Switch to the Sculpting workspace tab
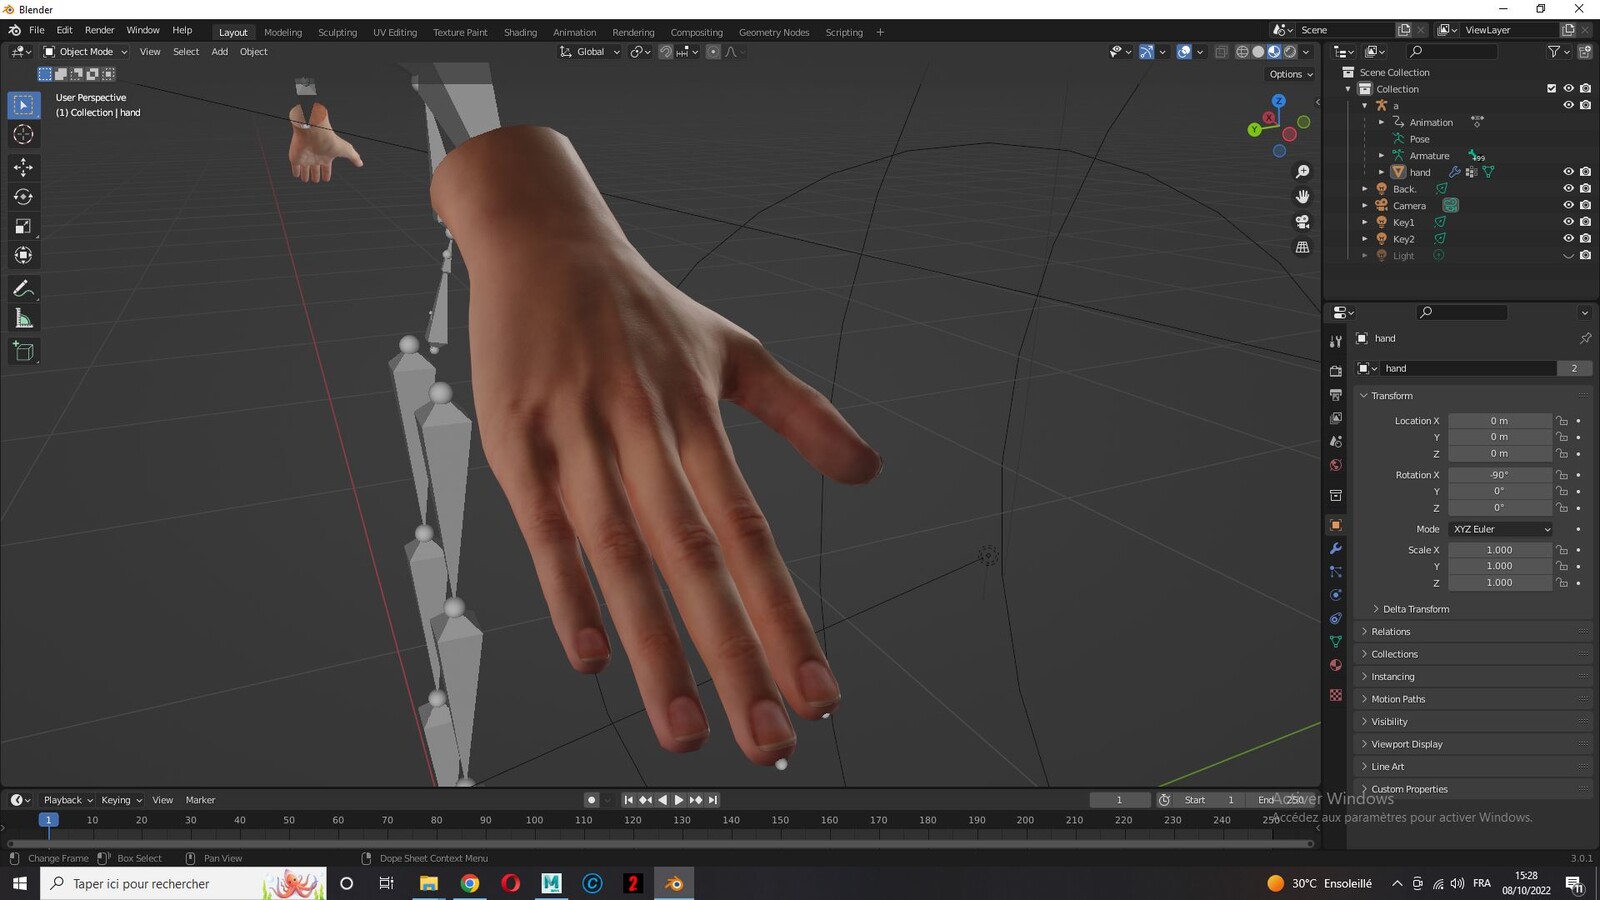This screenshot has height=900, width=1600. click(337, 32)
